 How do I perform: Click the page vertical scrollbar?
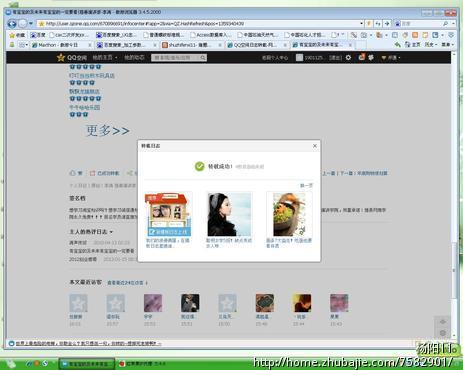pos(454,200)
